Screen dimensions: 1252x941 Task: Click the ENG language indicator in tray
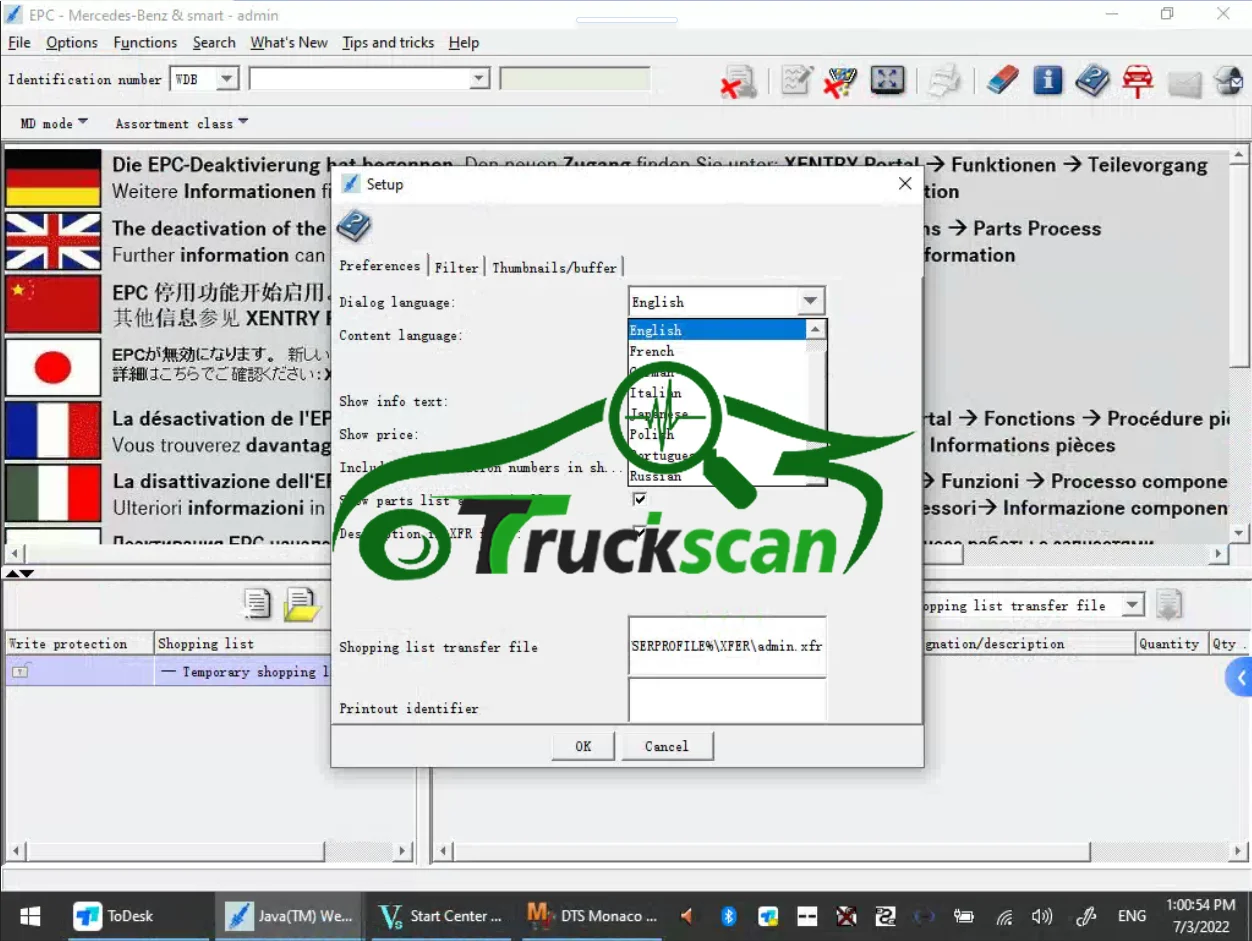click(x=1132, y=916)
